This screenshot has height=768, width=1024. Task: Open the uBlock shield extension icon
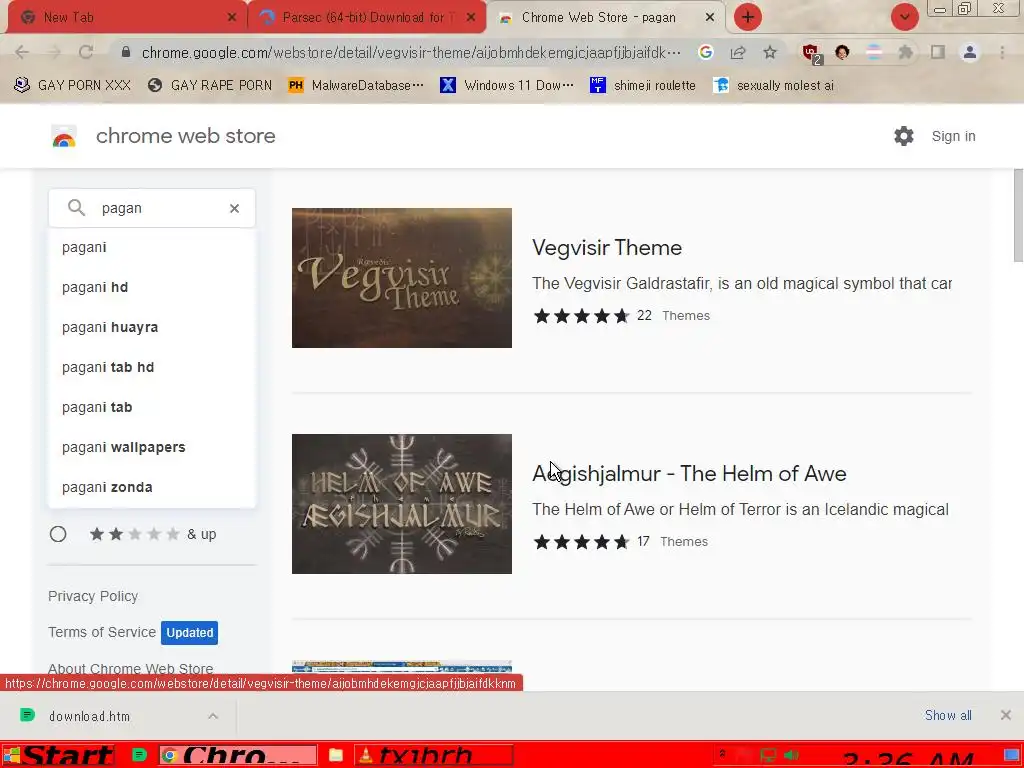(811, 53)
